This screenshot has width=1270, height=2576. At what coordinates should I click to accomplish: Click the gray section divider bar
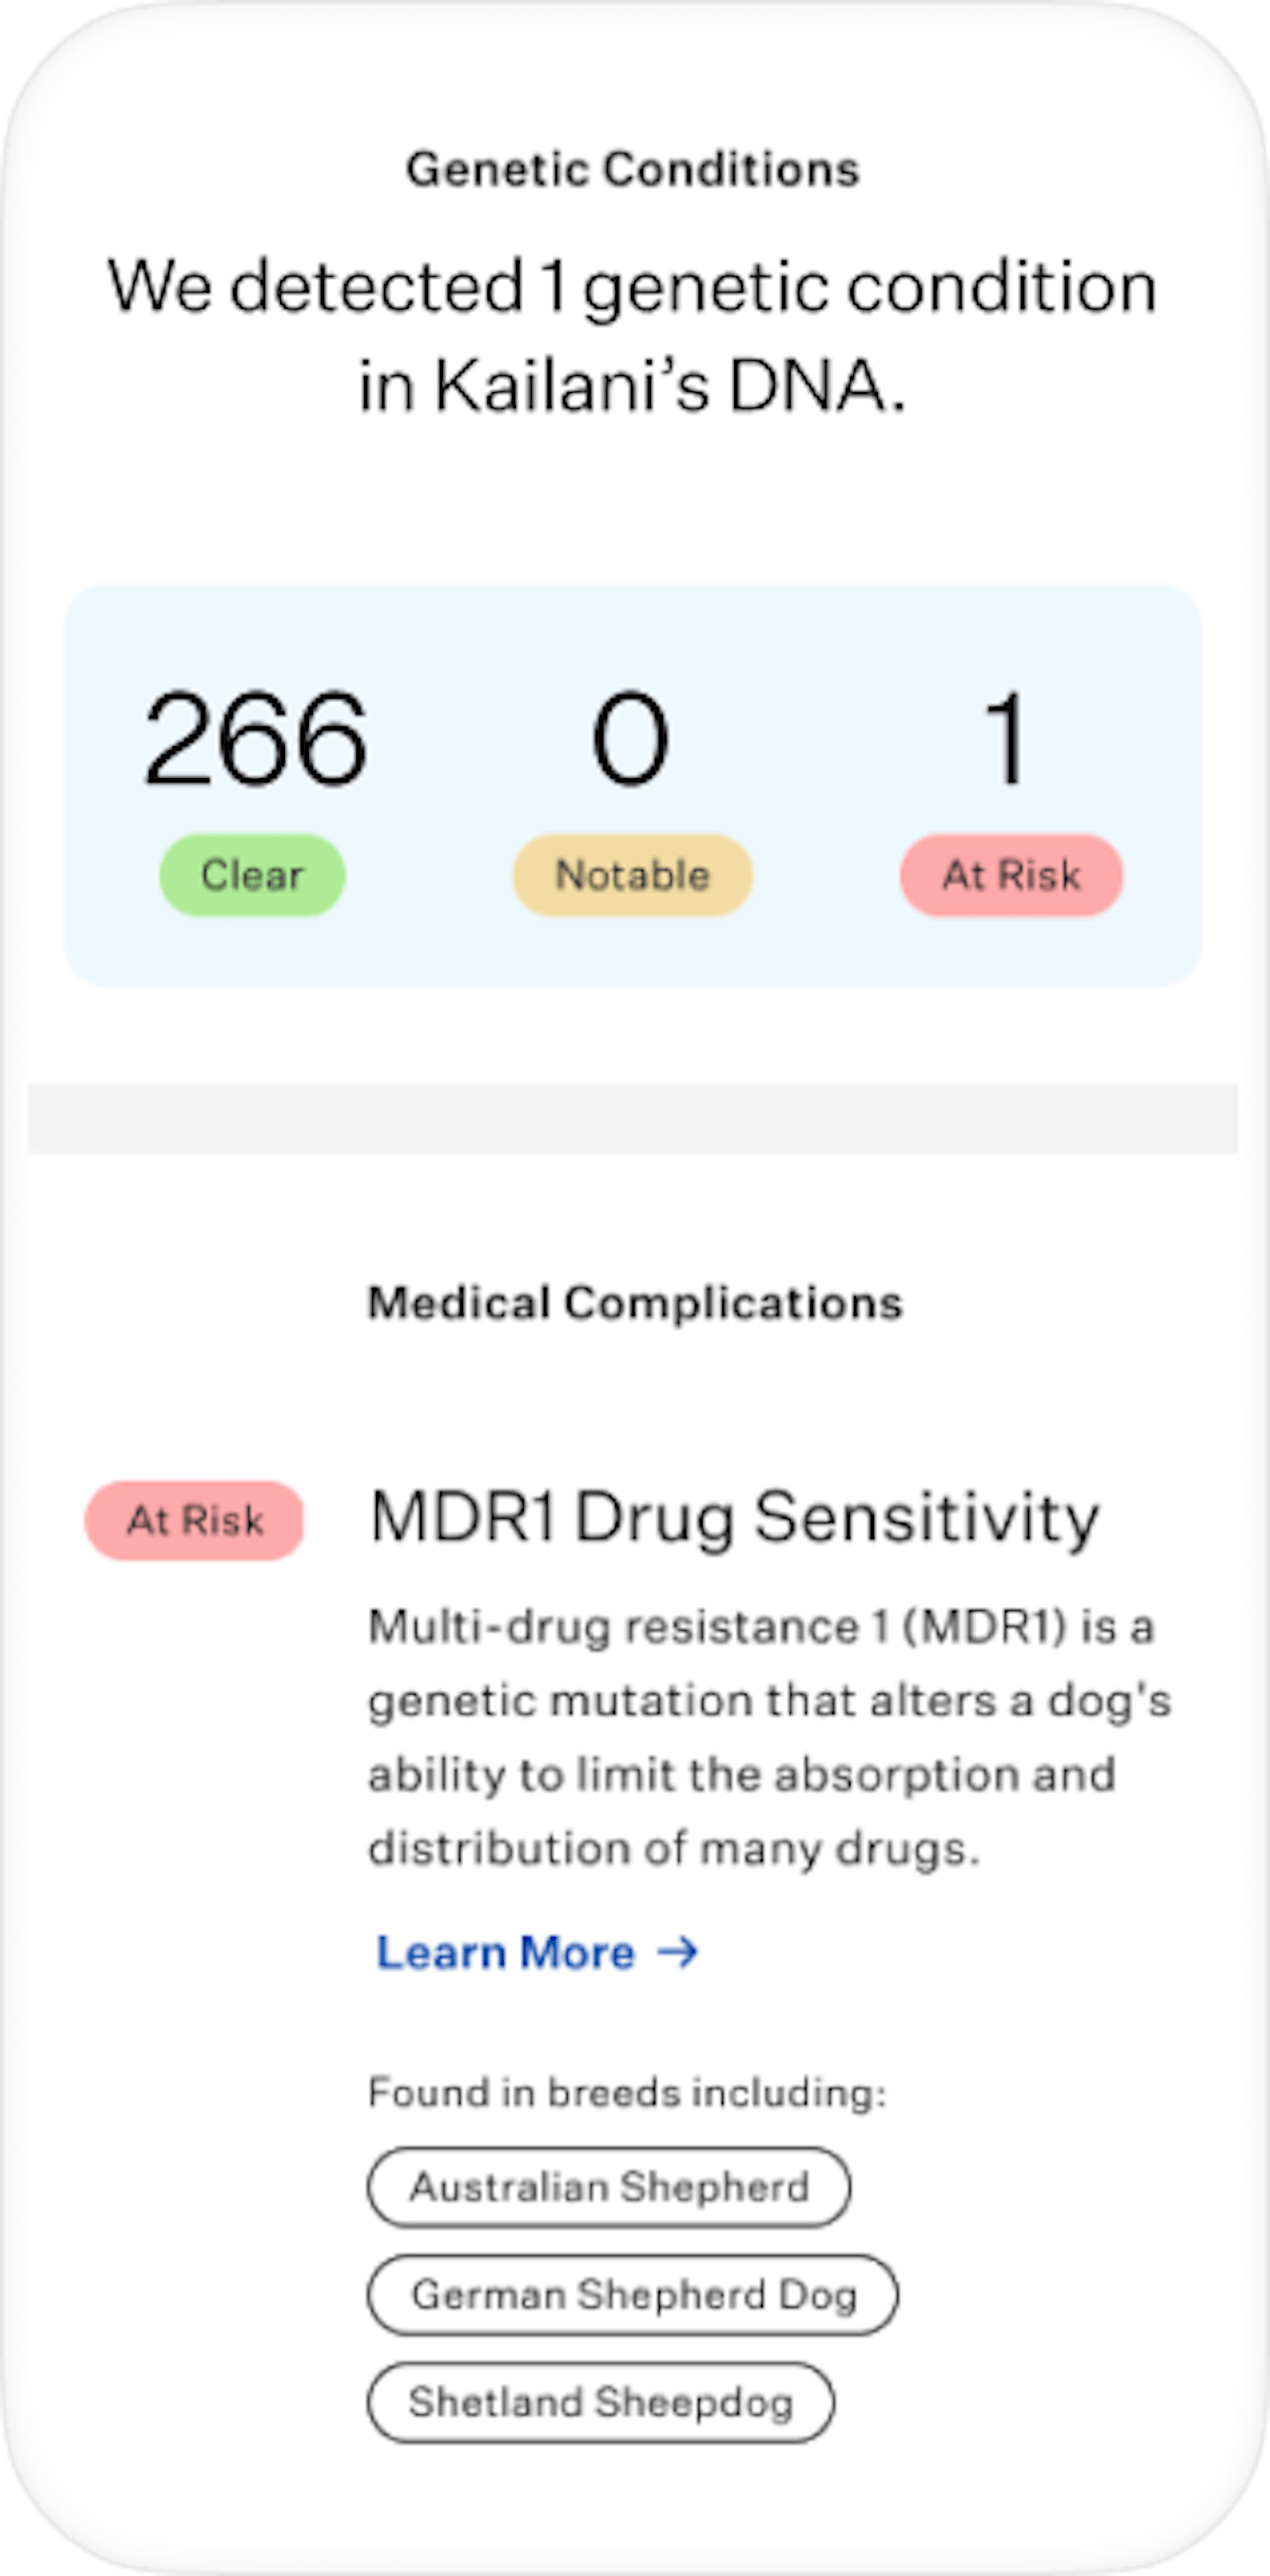pyautogui.click(x=633, y=1118)
